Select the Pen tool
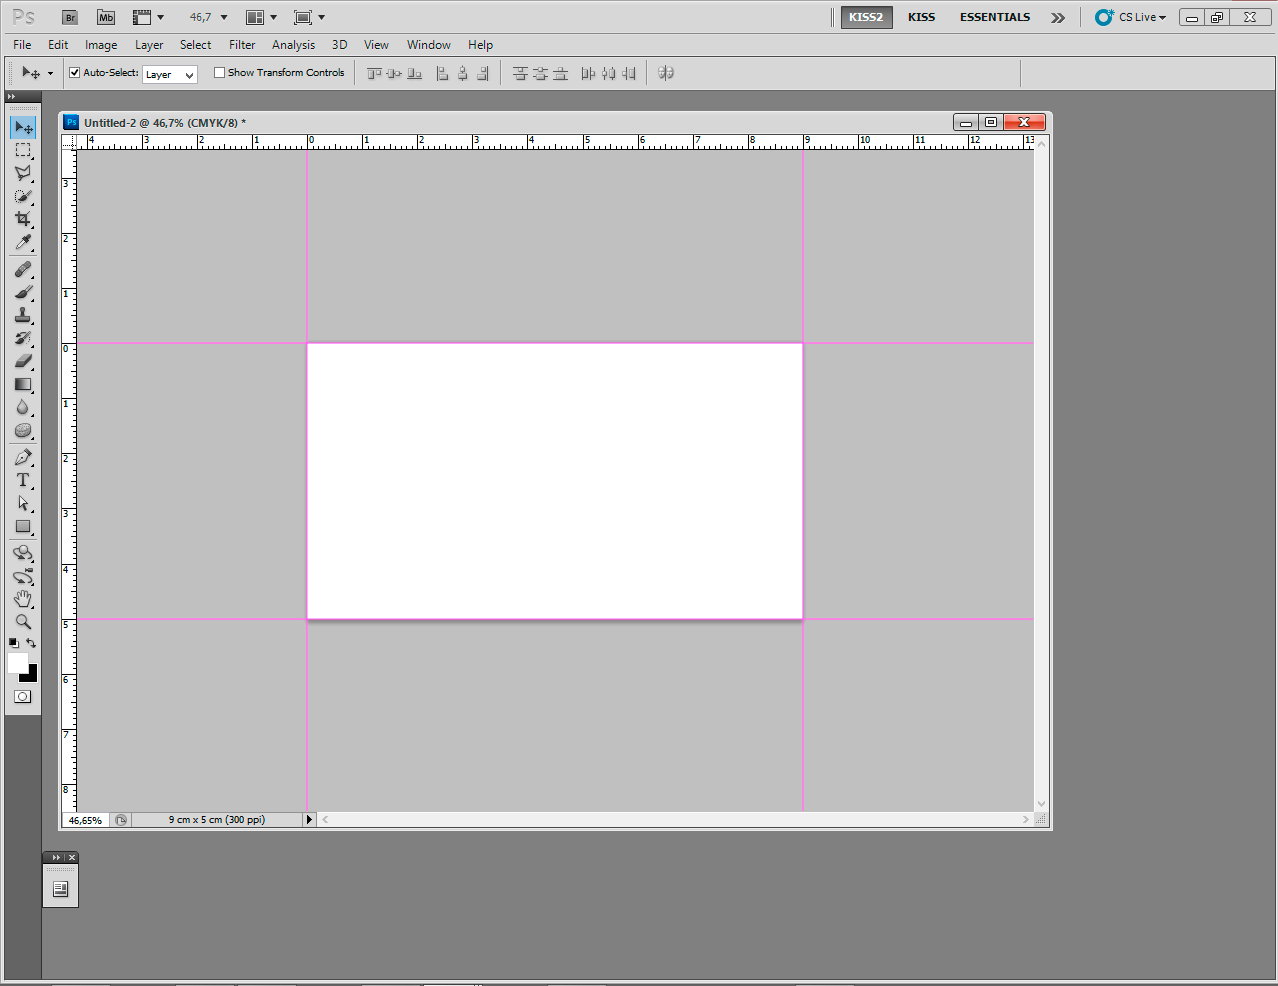 (x=23, y=458)
